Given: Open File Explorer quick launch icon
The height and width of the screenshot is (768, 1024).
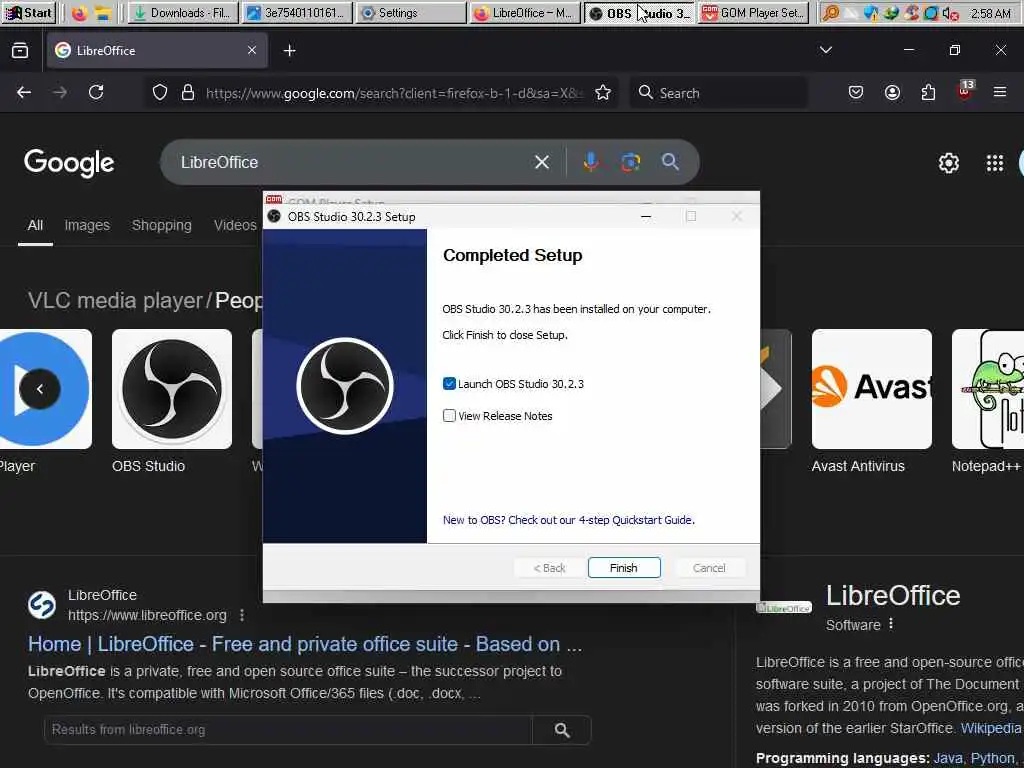Looking at the screenshot, I should [103, 13].
